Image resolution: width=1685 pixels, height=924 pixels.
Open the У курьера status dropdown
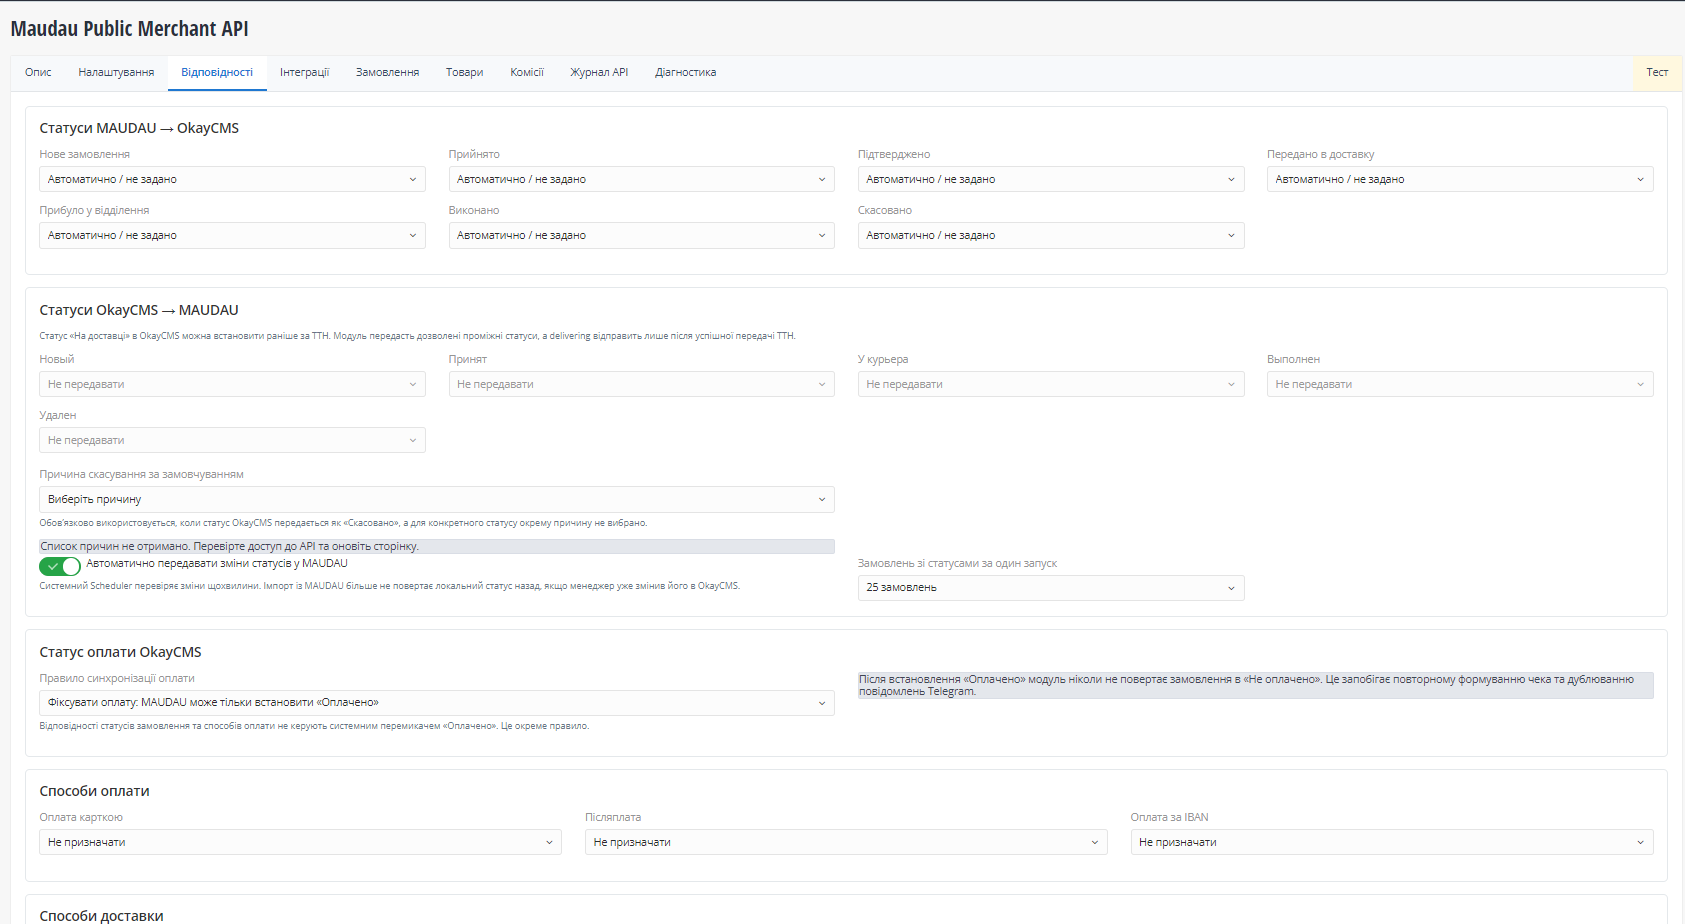1051,384
